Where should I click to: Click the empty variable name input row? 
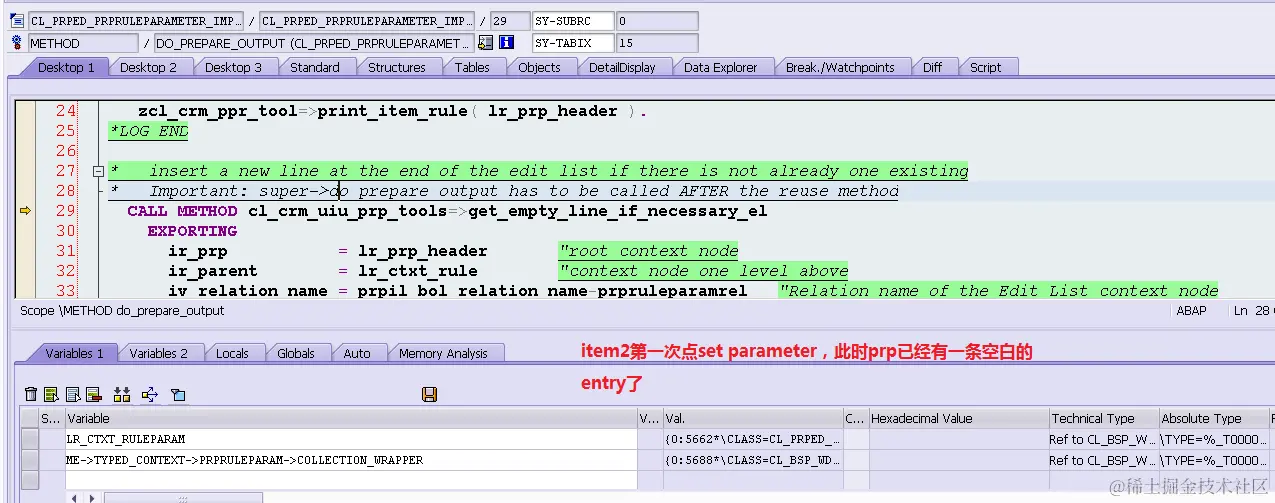coord(350,480)
